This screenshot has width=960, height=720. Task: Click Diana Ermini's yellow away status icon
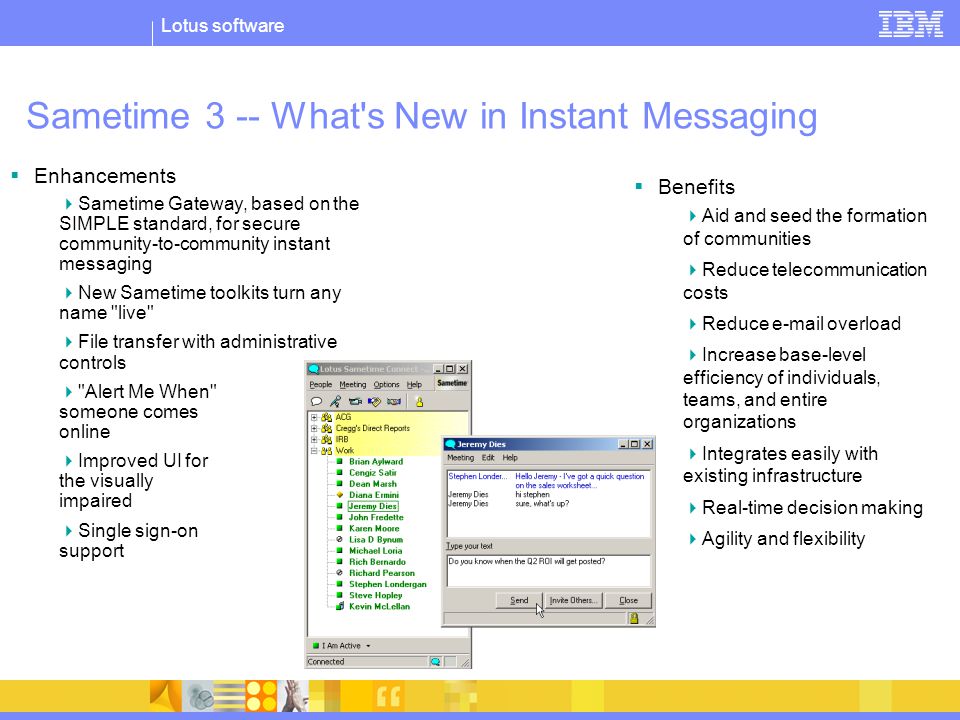[339, 495]
